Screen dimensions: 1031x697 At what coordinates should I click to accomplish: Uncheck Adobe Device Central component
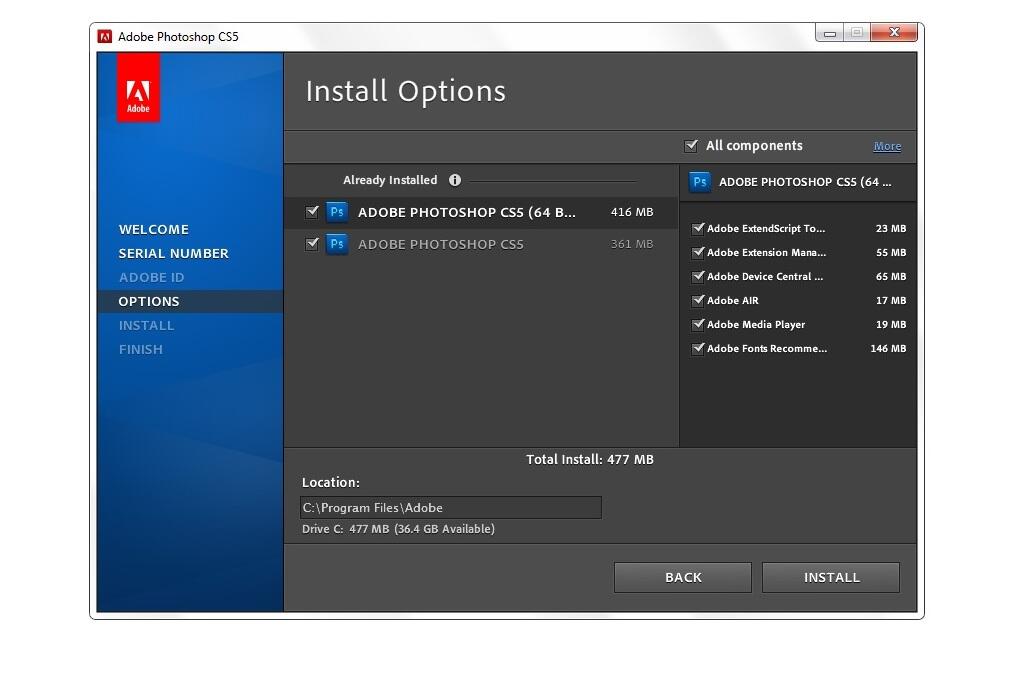point(698,277)
